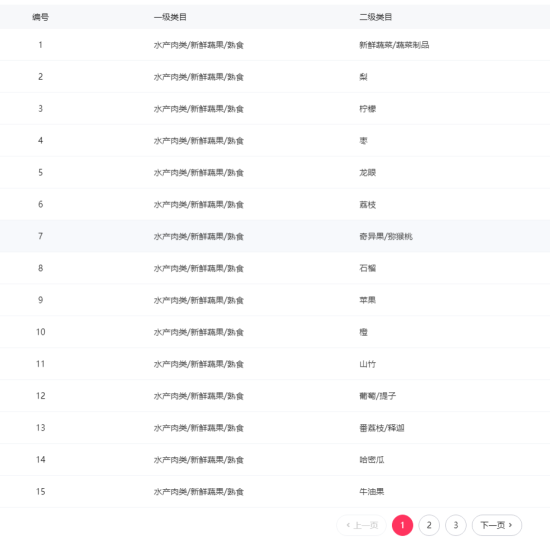Click the 下一页 next page button
The width and height of the screenshot is (550, 543).
tap(497, 525)
